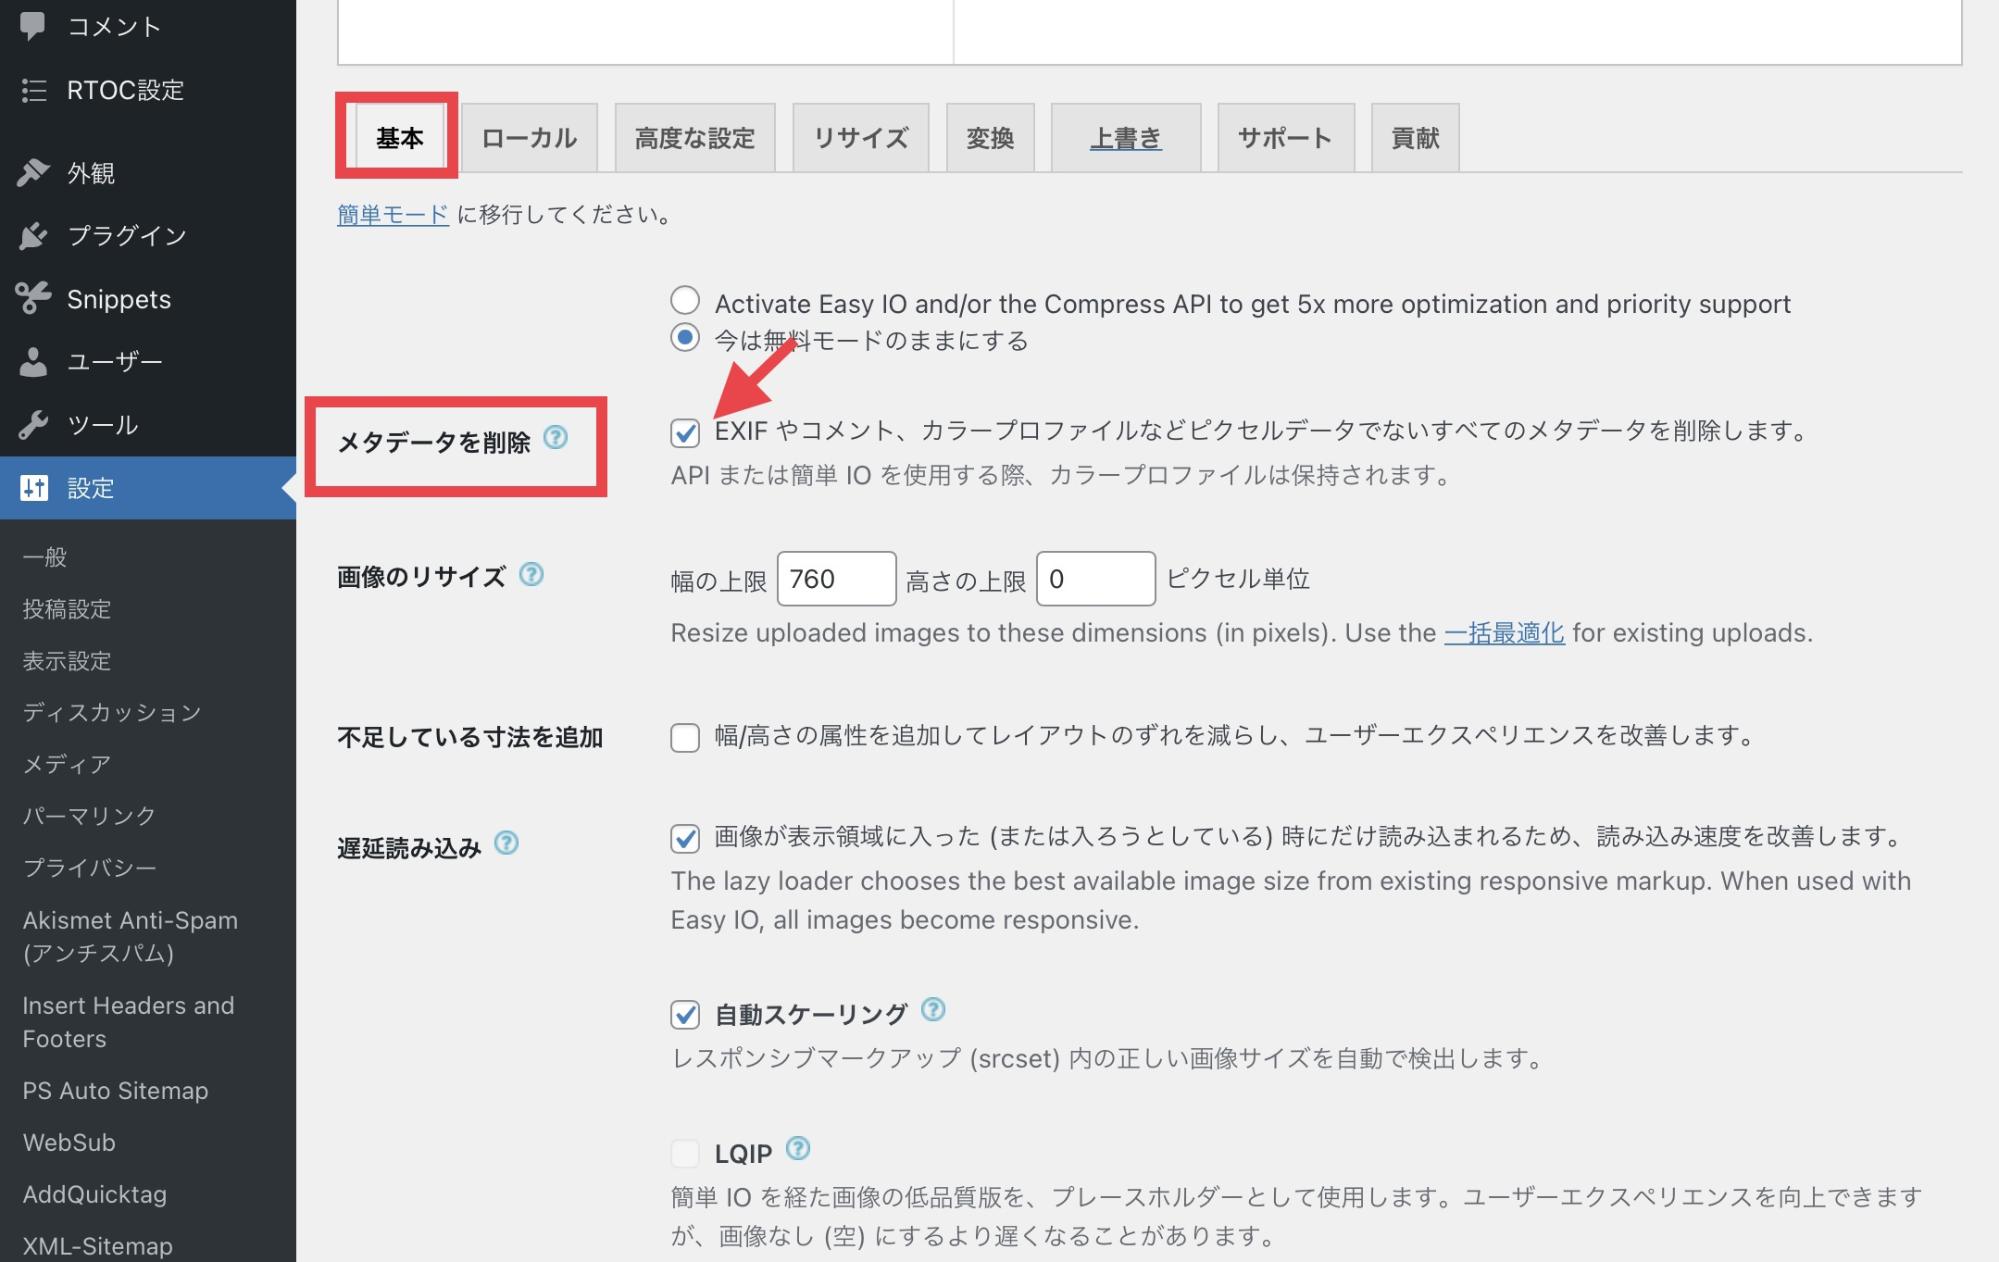Uncheck the EXIF metadata removal checkbox
The image size is (1999, 1262).
coord(685,433)
